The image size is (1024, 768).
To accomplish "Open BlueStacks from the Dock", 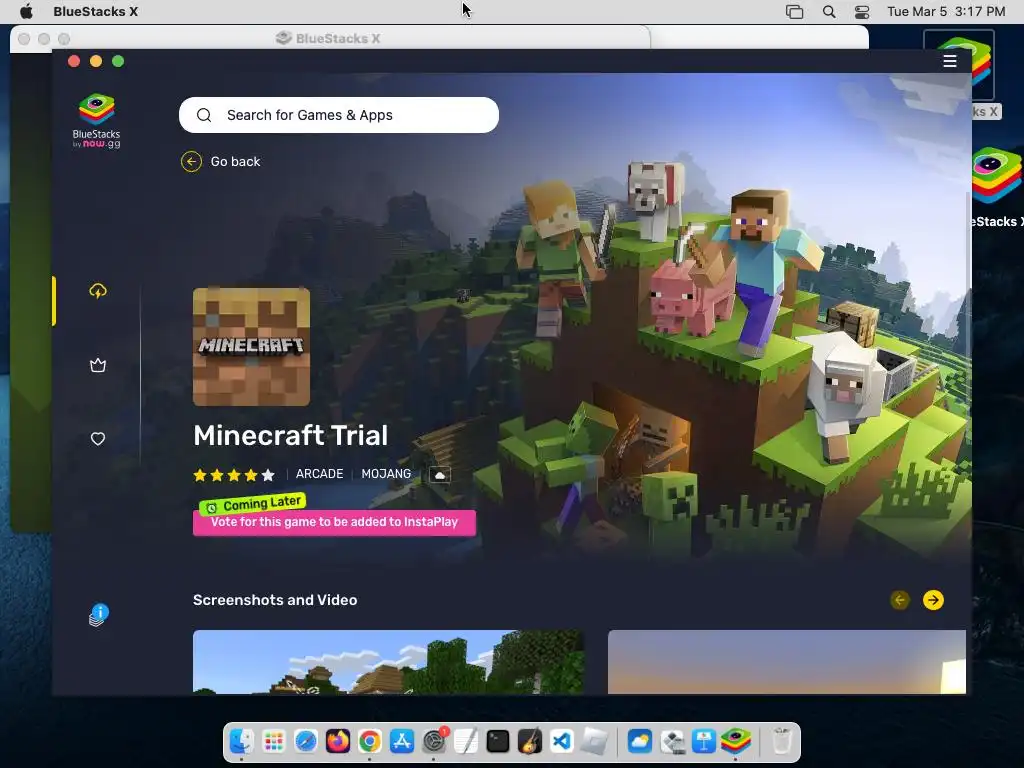I will tap(736, 742).
